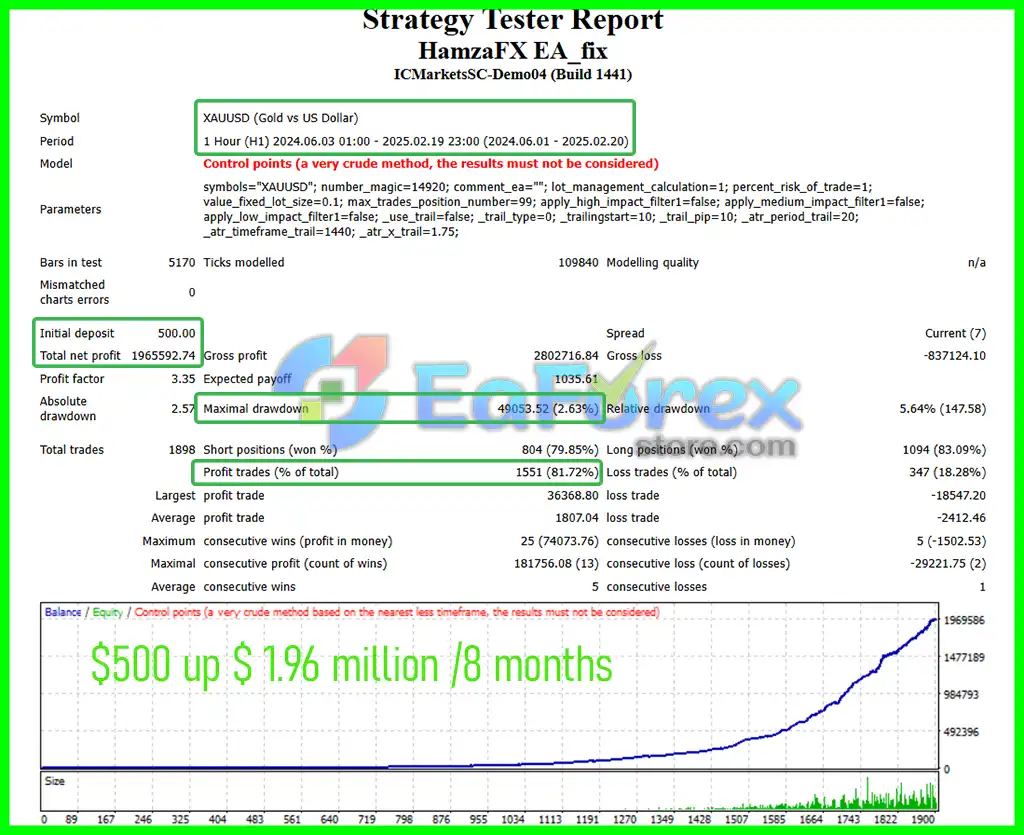Click 'Mismatched charts errors' label
The height and width of the screenshot is (835, 1024).
(x=74, y=292)
